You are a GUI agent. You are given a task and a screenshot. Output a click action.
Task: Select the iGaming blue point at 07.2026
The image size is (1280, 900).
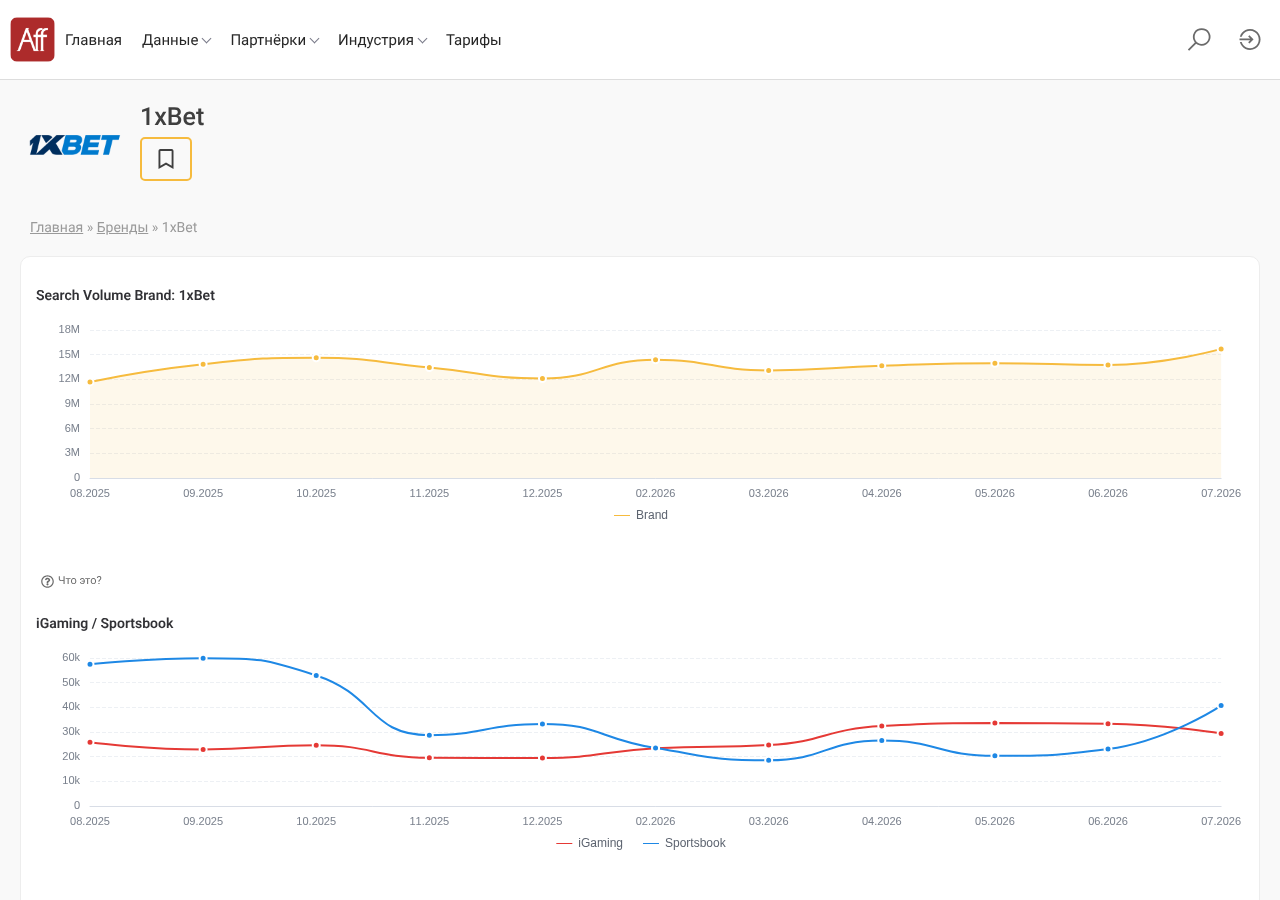(1221, 706)
